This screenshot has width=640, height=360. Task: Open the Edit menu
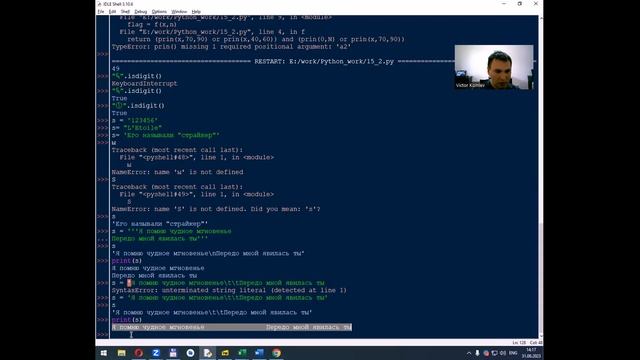coord(112,11)
